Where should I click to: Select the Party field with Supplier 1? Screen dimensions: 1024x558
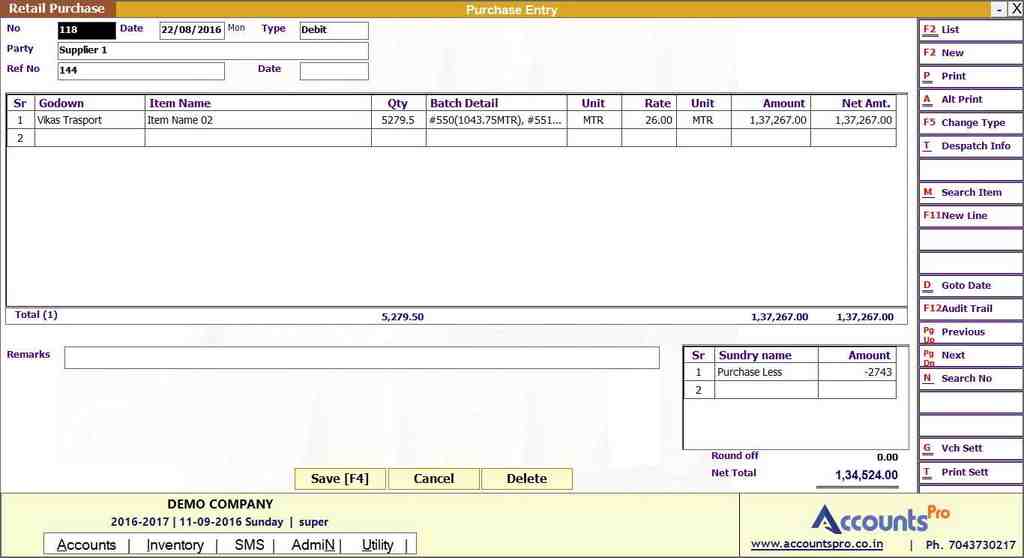point(212,50)
